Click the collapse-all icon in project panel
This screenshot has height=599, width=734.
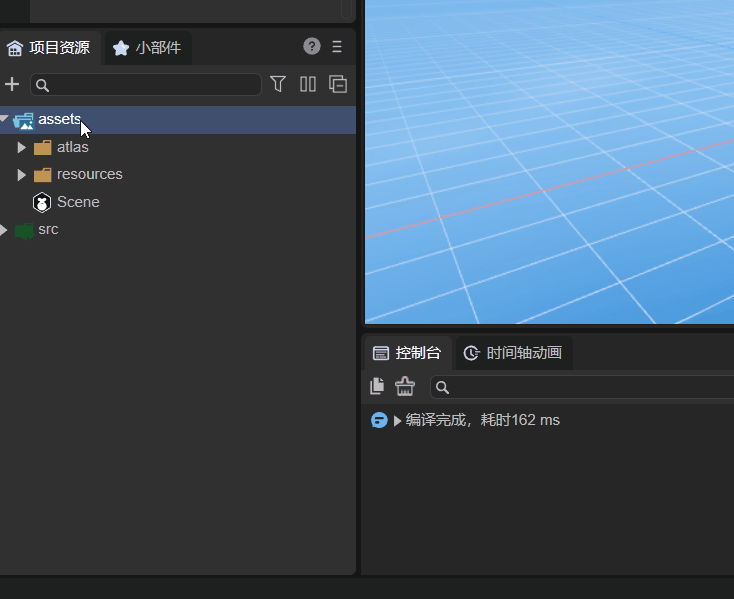338,84
